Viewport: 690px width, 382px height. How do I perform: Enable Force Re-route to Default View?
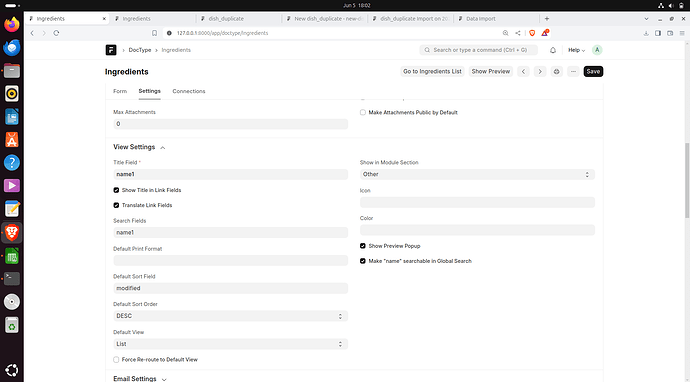point(116,360)
